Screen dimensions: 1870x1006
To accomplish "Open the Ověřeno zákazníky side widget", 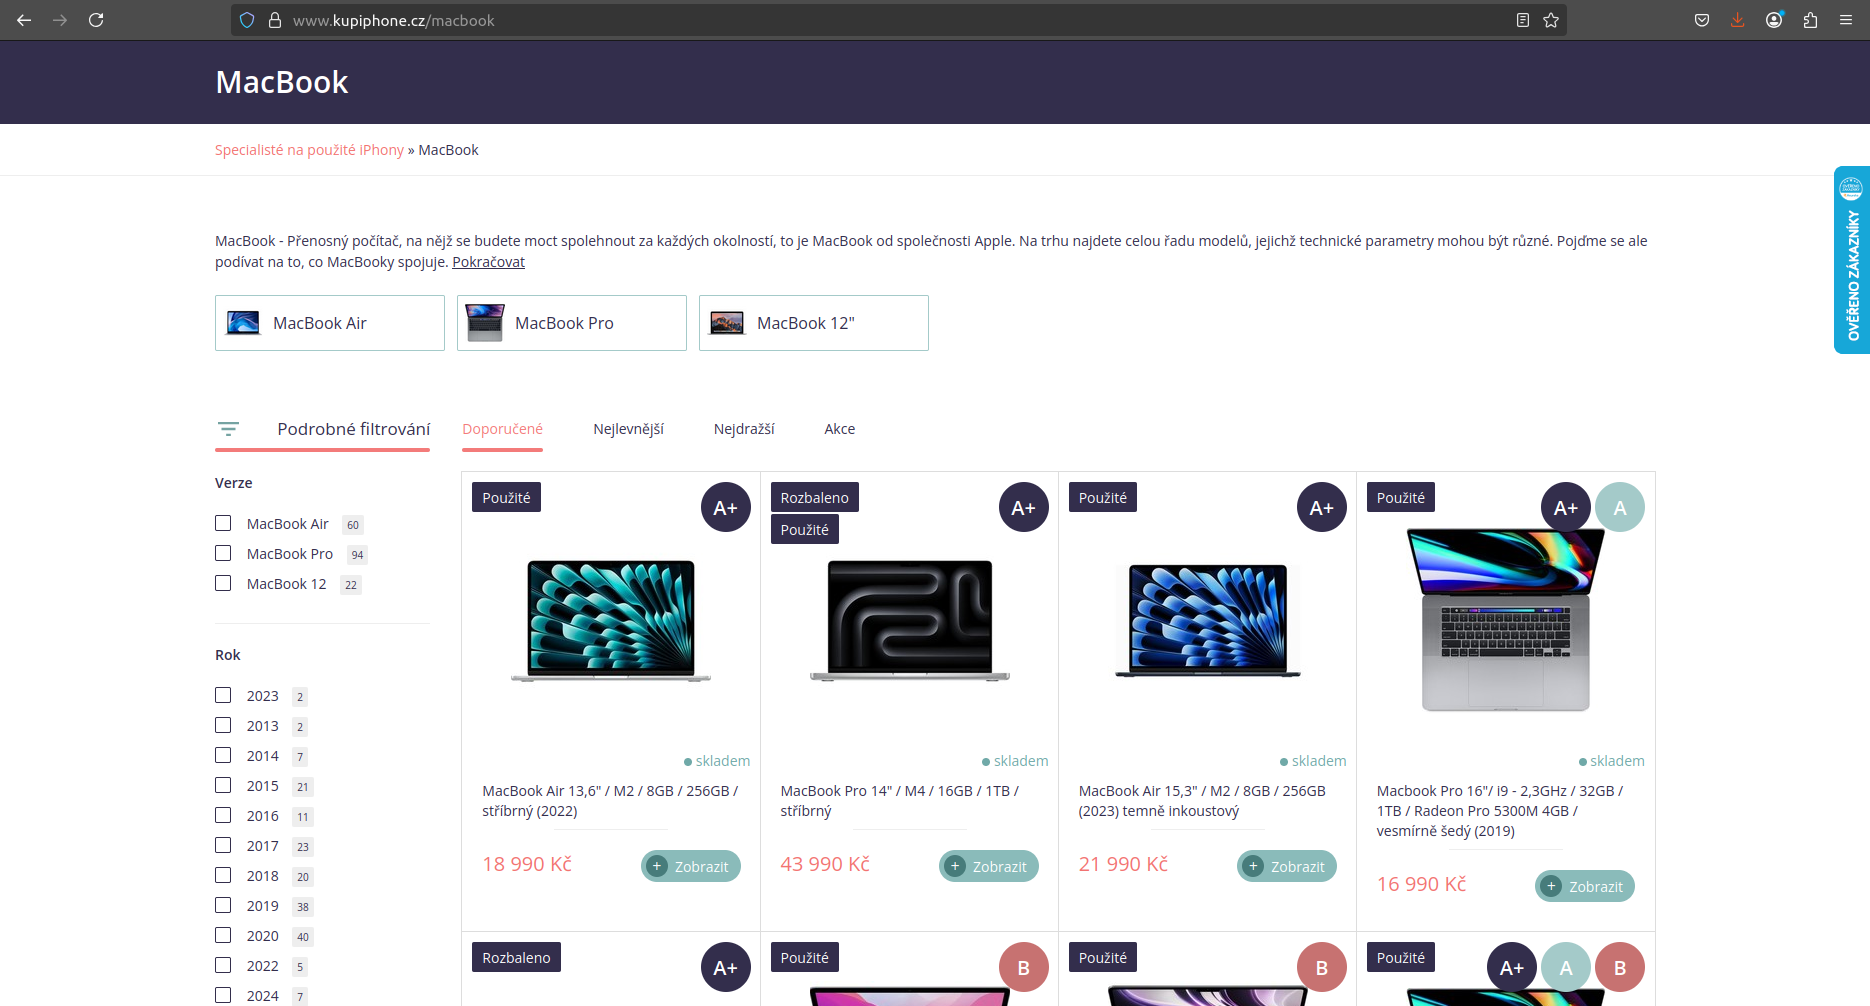I will tap(1852, 260).
